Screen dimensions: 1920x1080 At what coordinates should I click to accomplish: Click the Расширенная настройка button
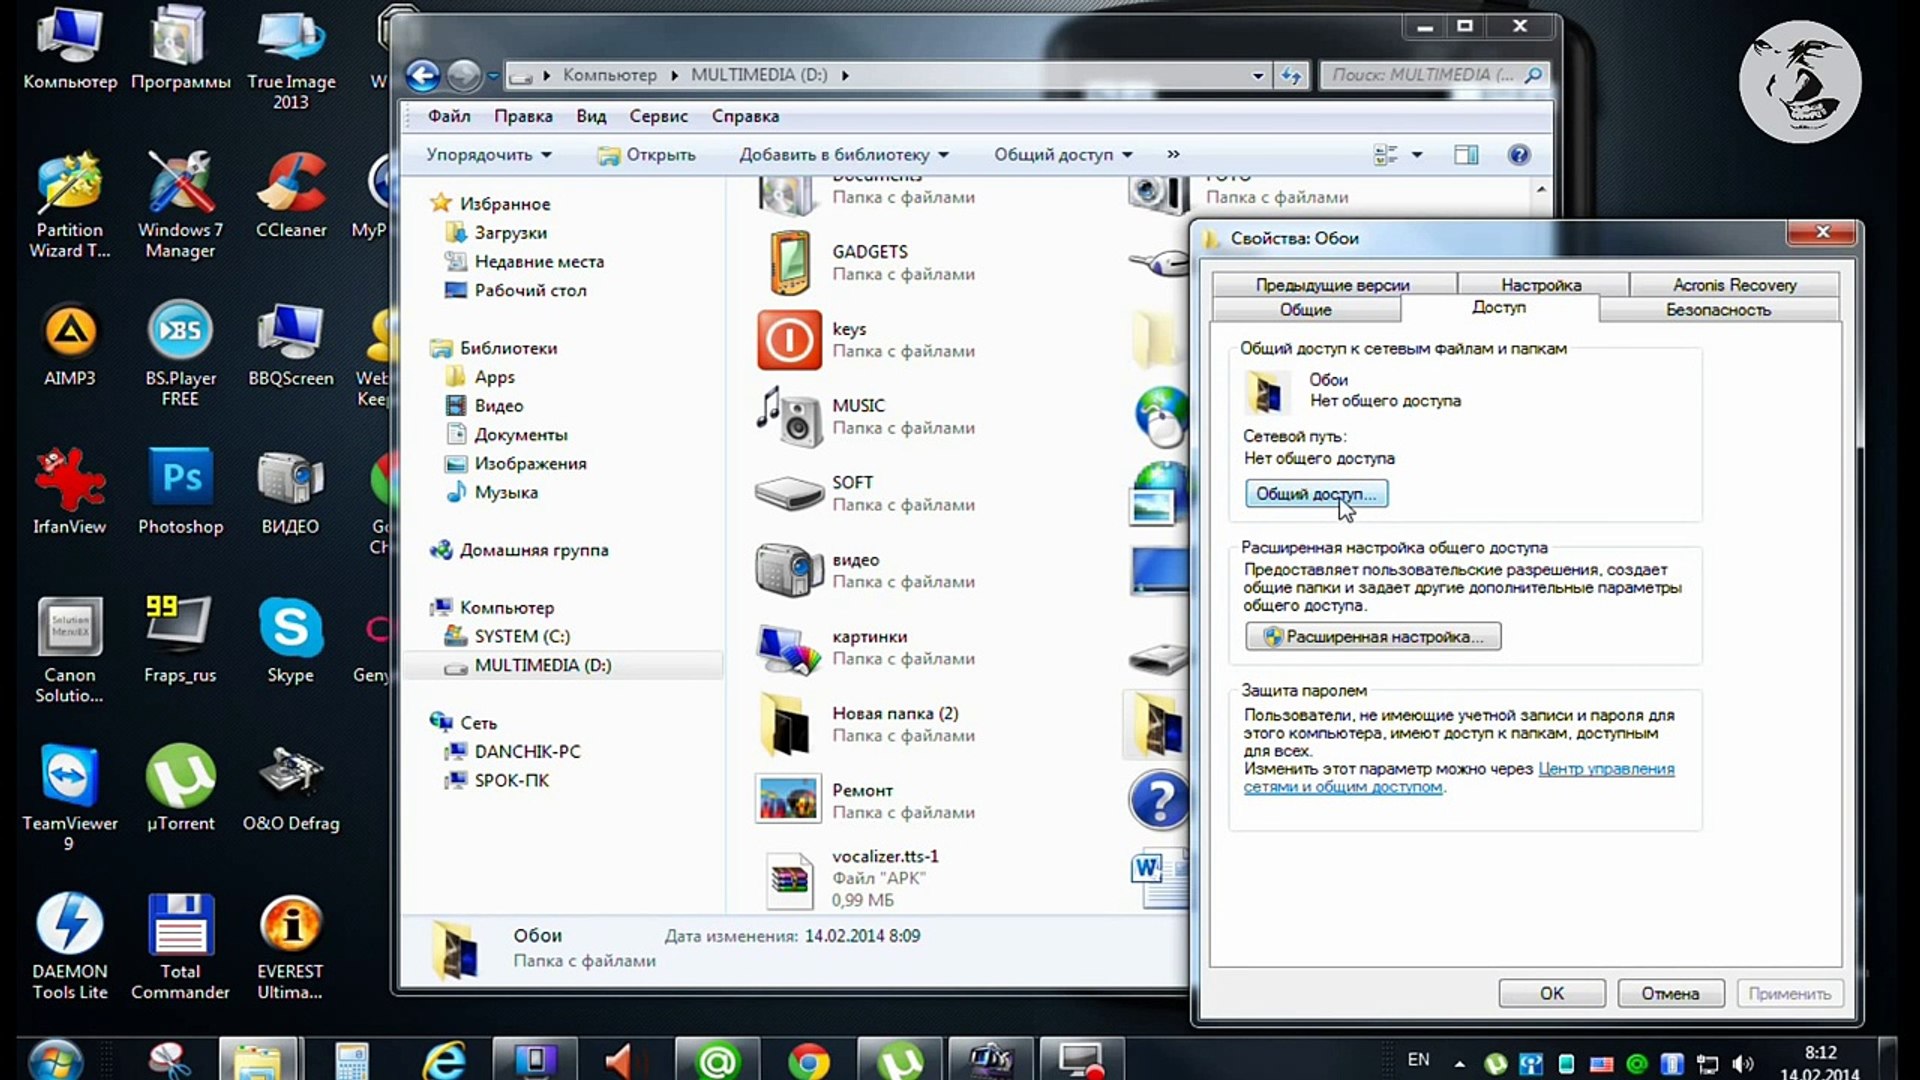1373,637
